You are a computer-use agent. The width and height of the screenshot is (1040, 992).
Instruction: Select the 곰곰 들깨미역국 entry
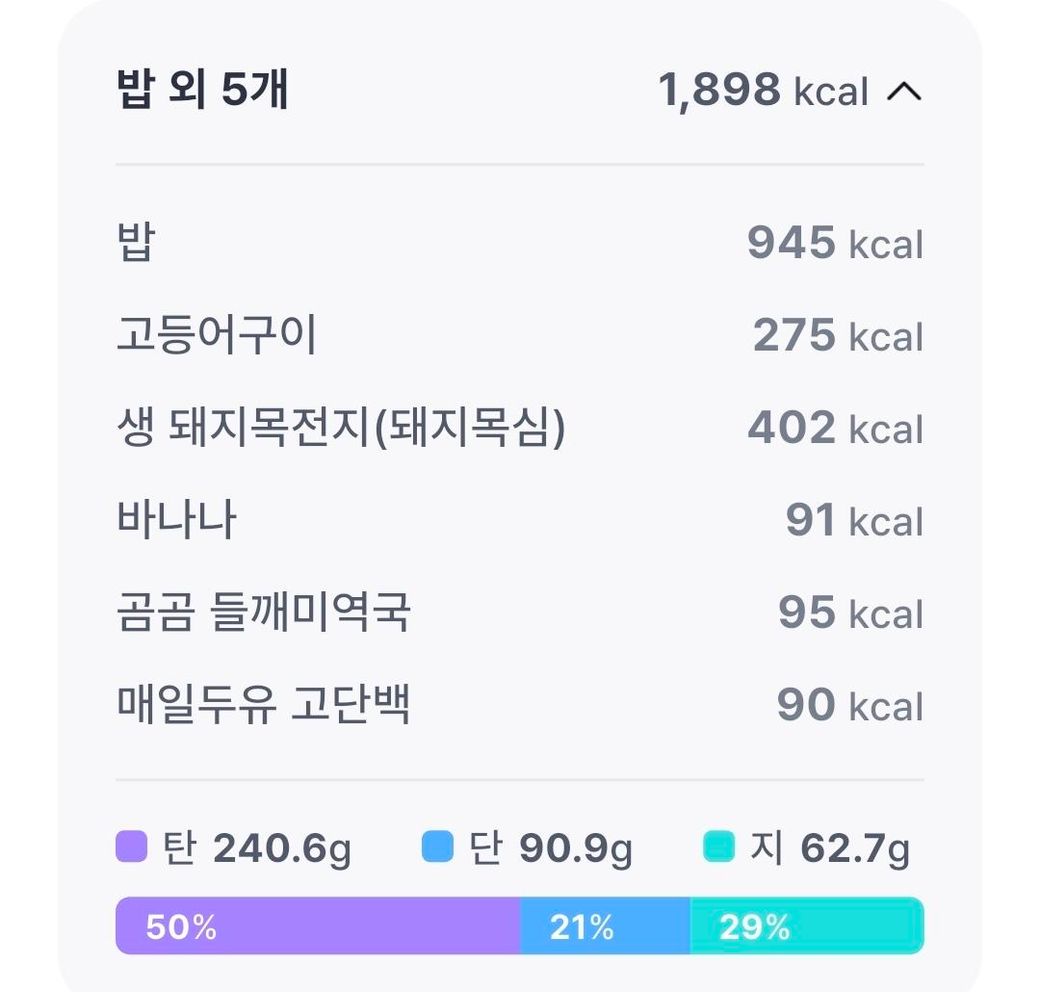pos(263,613)
